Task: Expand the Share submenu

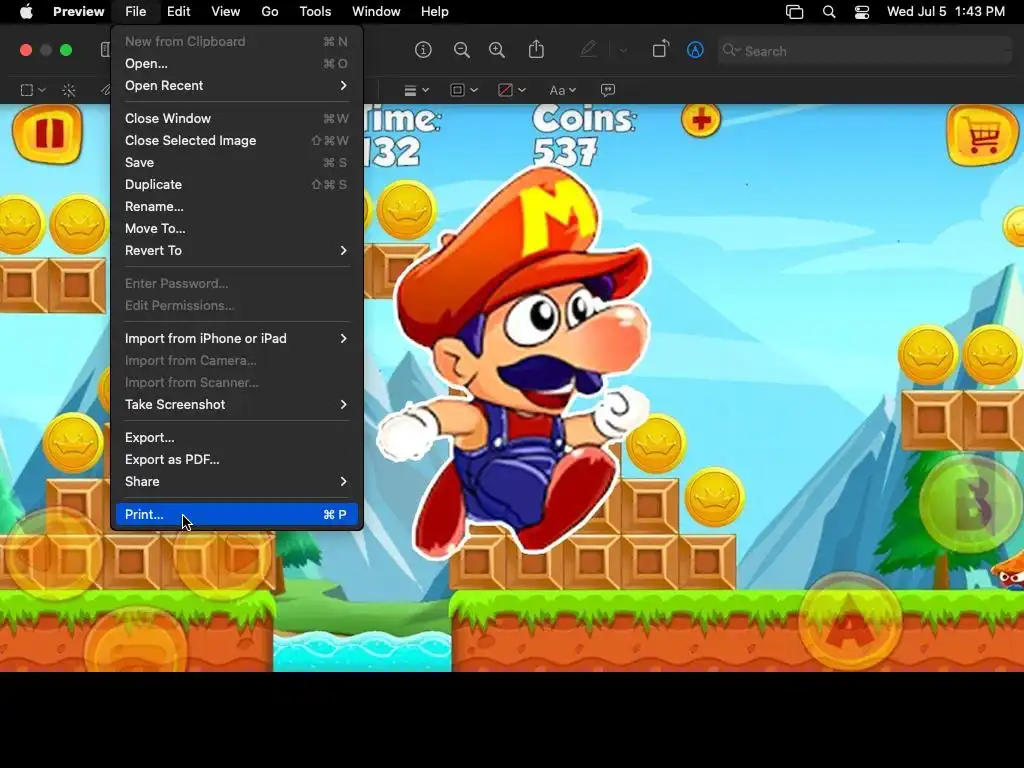Action: click(x=236, y=481)
